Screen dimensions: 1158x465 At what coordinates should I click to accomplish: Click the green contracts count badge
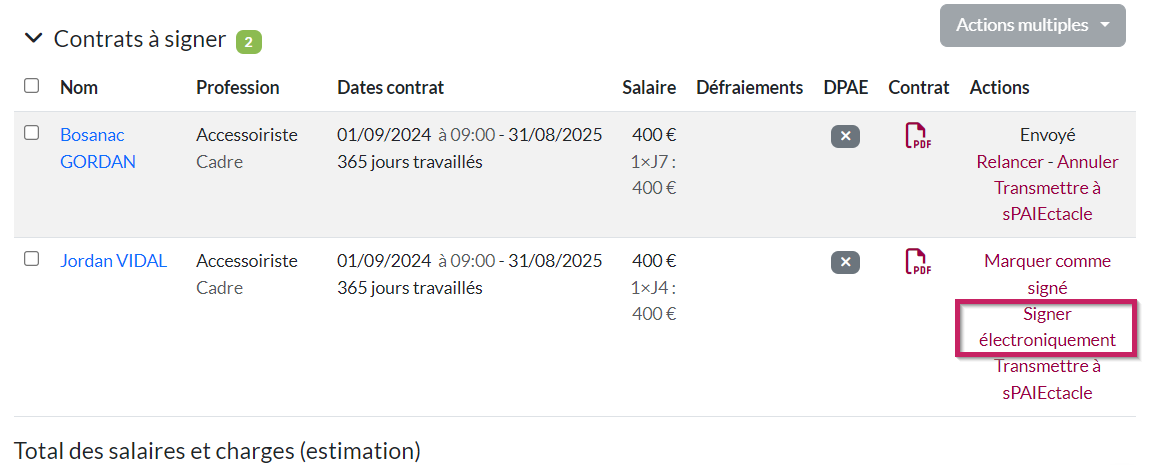[249, 42]
